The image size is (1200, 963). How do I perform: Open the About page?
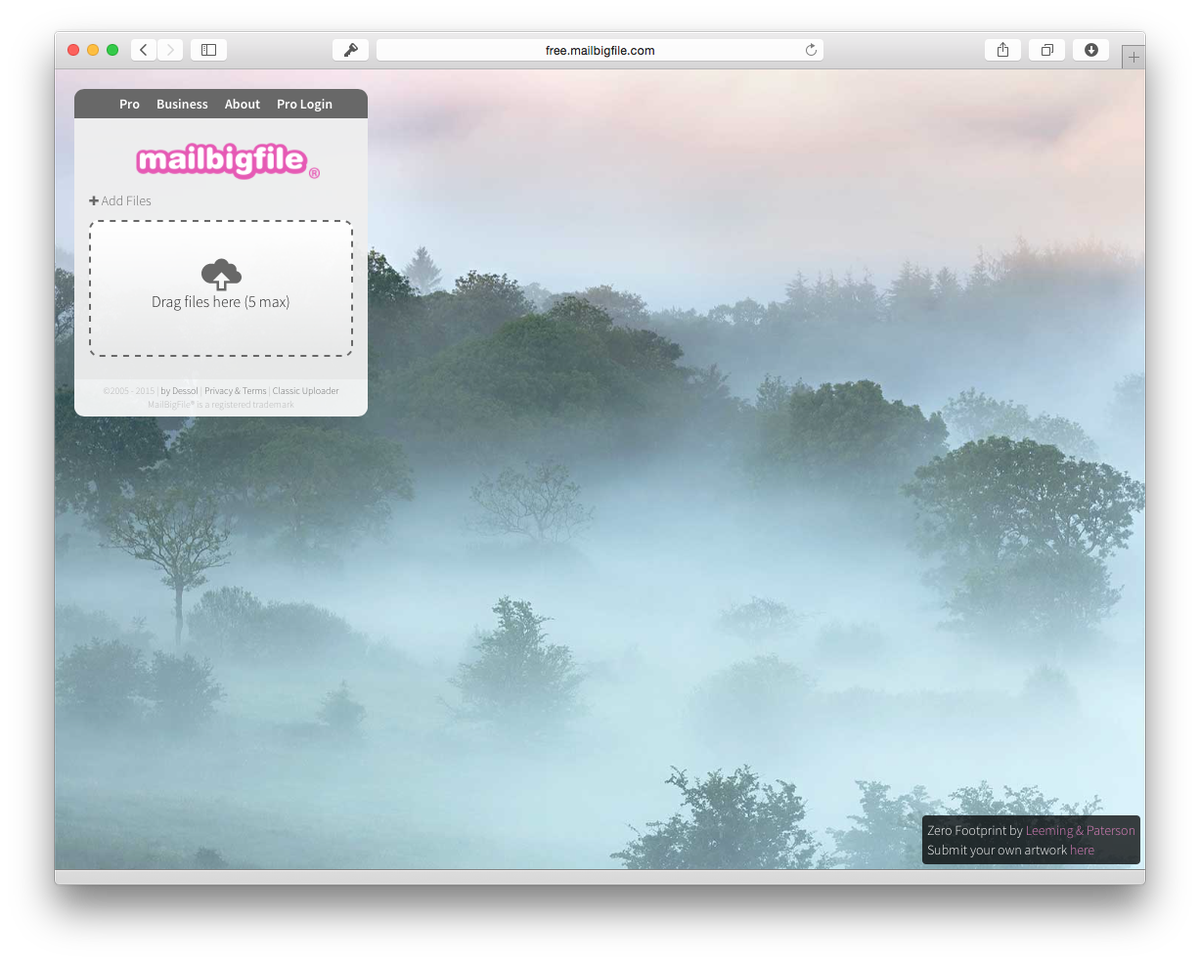[242, 103]
